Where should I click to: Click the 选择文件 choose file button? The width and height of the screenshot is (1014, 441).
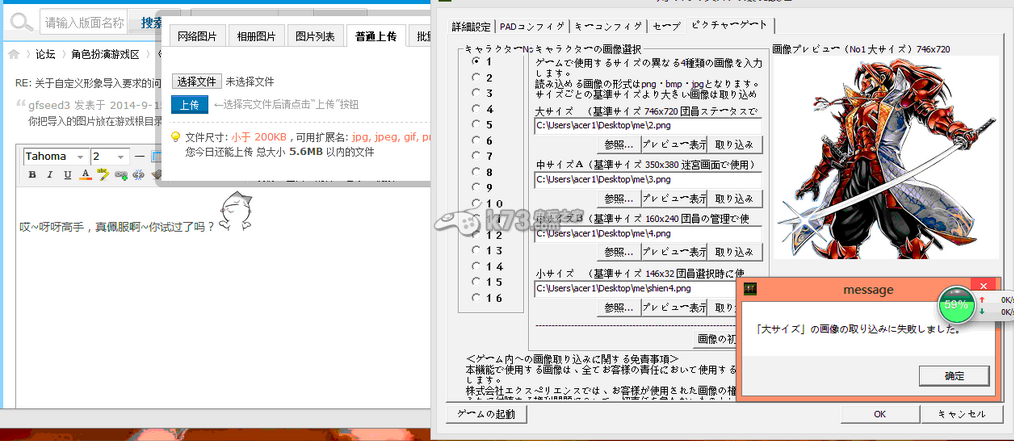point(195,81)
